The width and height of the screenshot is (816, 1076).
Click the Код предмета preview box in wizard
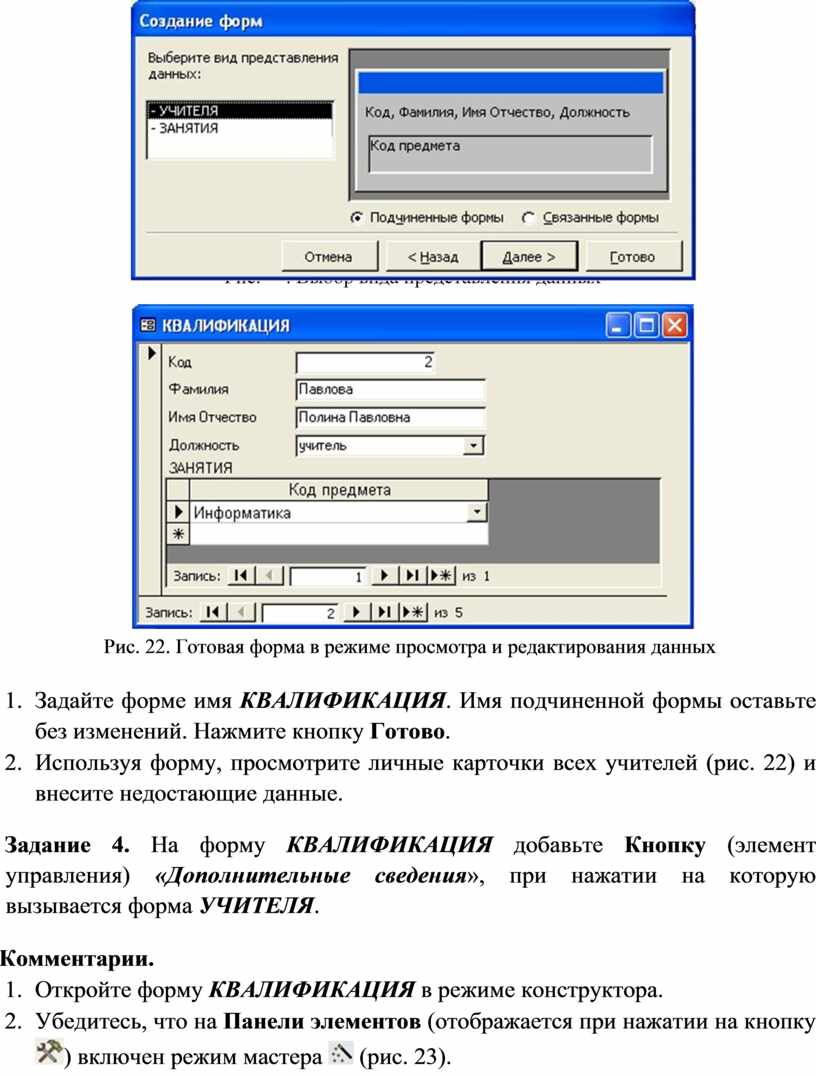[510, 154]
